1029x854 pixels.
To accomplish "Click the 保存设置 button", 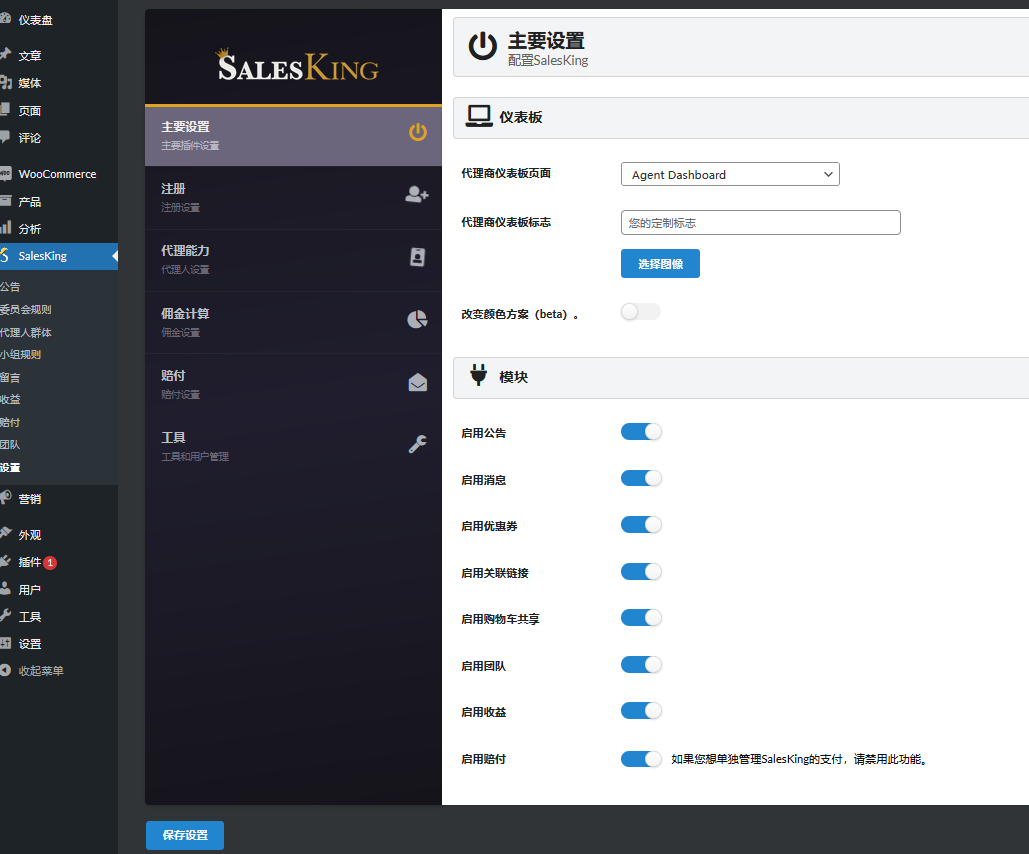I will 185,835.
